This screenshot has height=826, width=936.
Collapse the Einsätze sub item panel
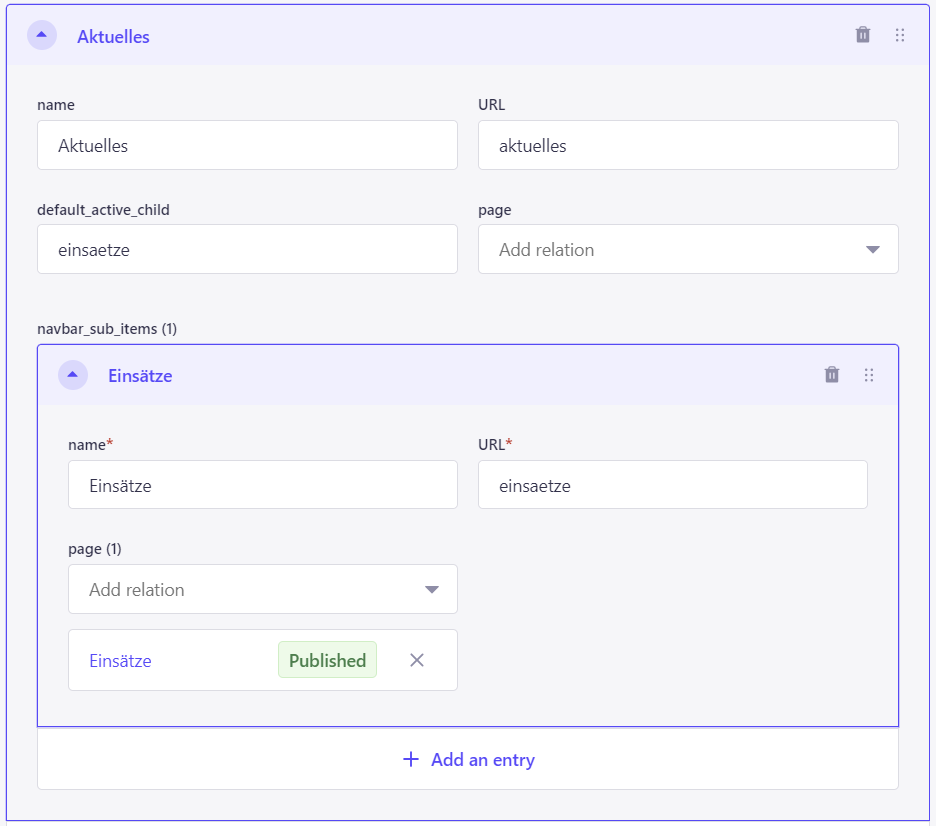pos(73,375)
